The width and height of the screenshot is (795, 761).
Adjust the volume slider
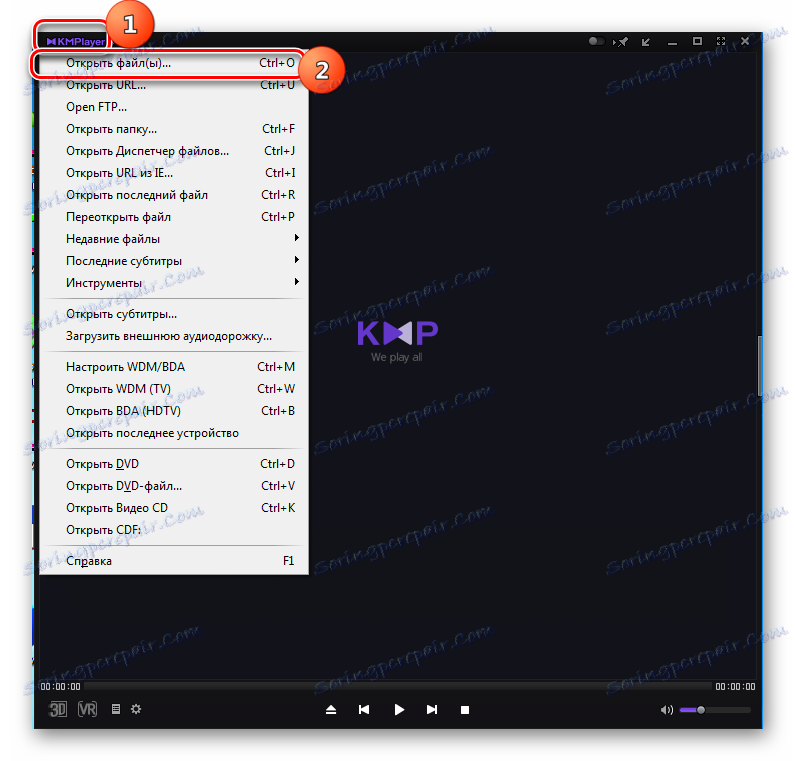point(715,710)
